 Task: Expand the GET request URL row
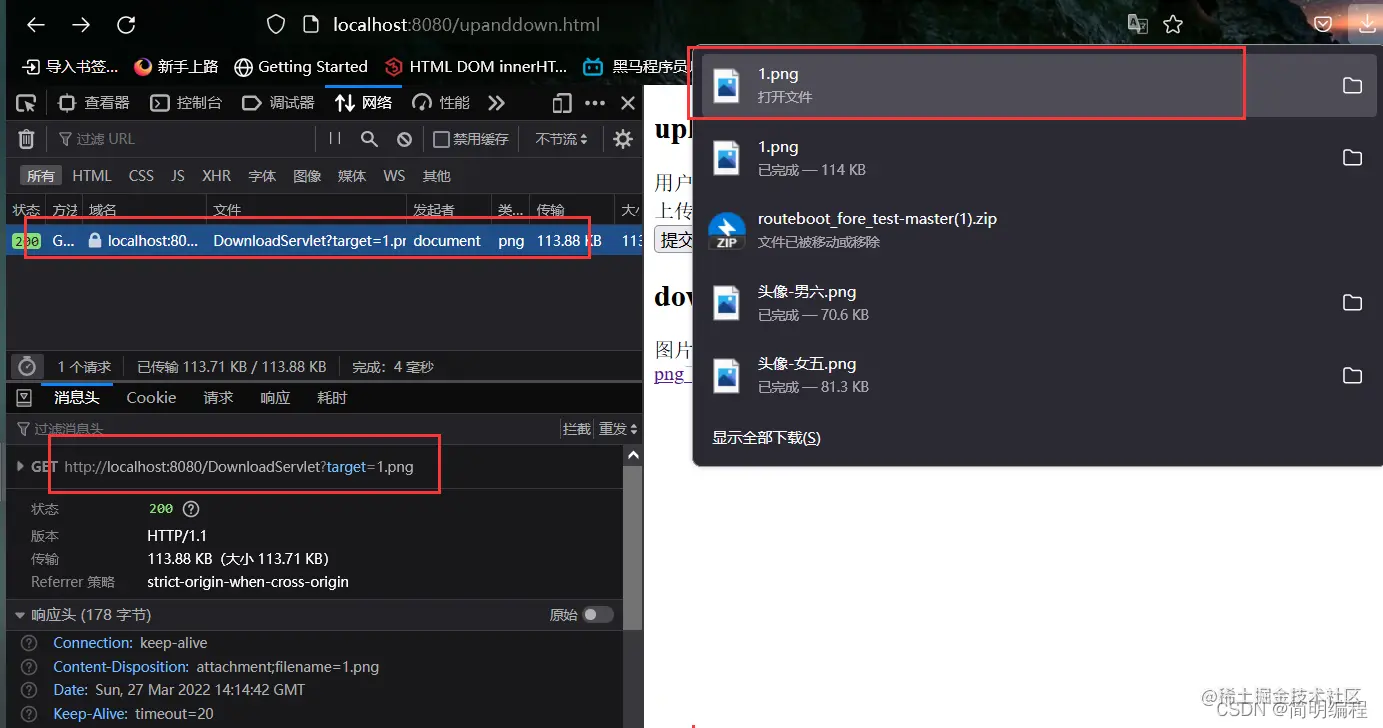click(x=20, y=467)
